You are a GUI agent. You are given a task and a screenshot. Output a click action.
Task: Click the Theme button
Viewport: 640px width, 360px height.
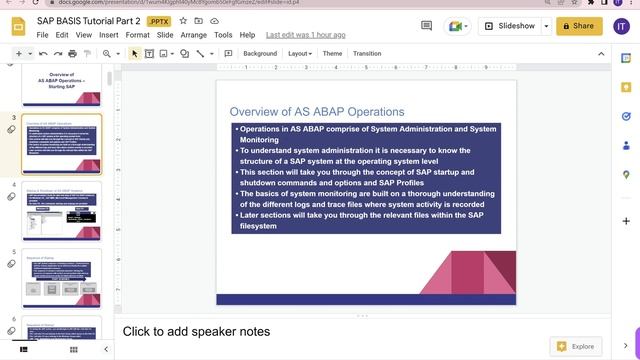coord(332,53)
